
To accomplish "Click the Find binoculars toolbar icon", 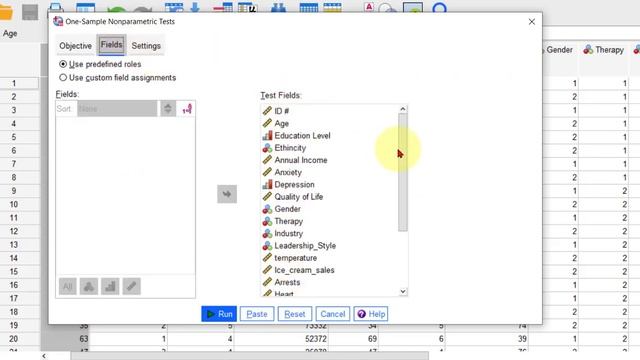I will click(278, 7).
